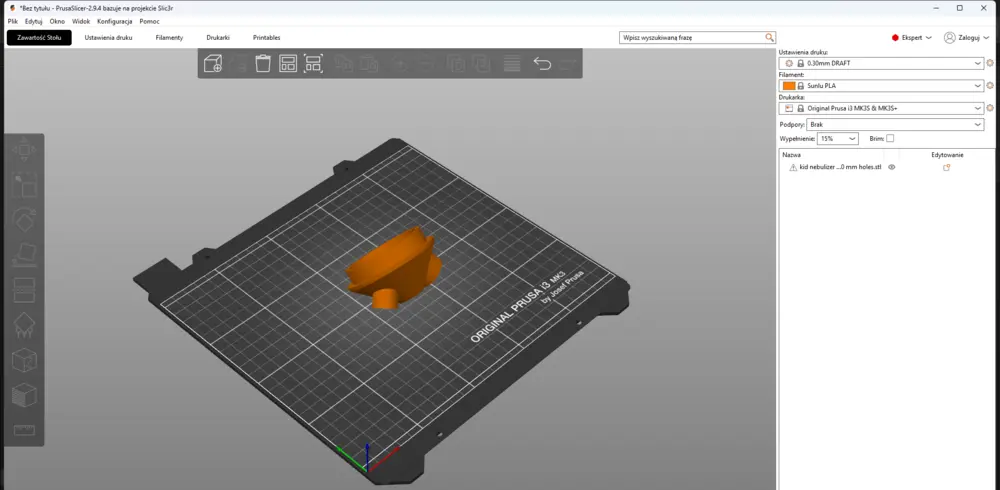Switch to Filamenty tab
Viewport: 1000px width, 490px height.
[x=169, y=38]
